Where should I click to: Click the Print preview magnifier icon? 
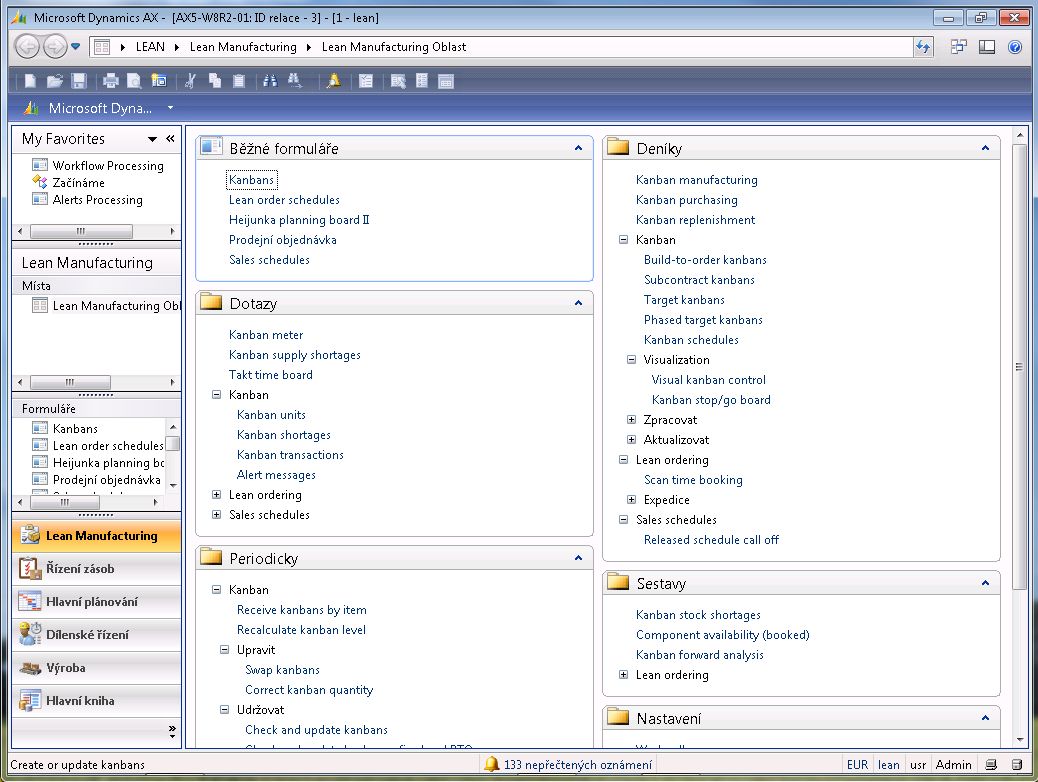pyautogui.click(x=134, y=81)
